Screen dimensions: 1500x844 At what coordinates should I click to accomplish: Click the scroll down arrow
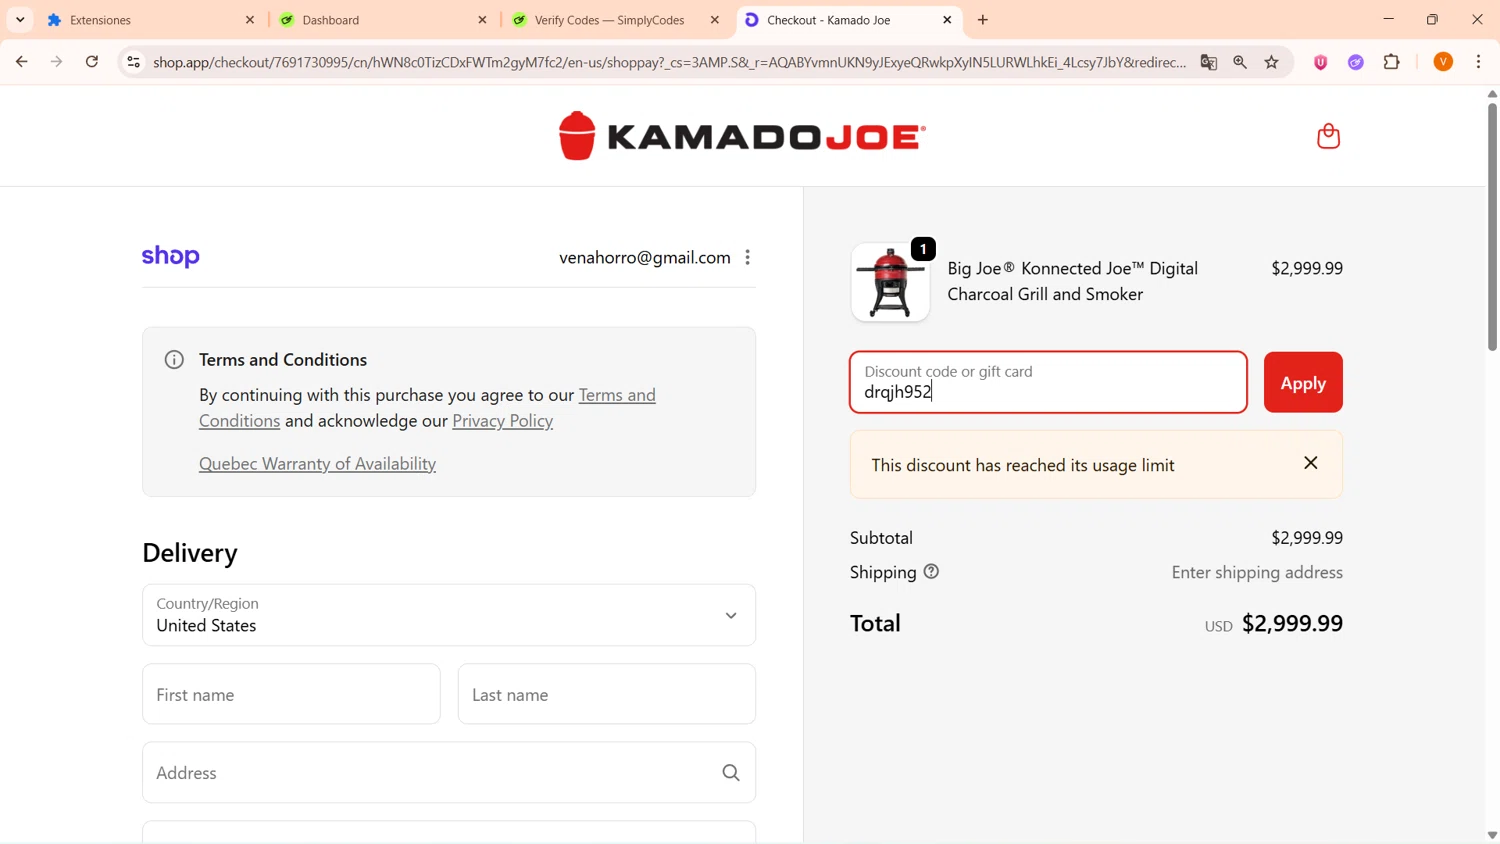coord(1492,835)
